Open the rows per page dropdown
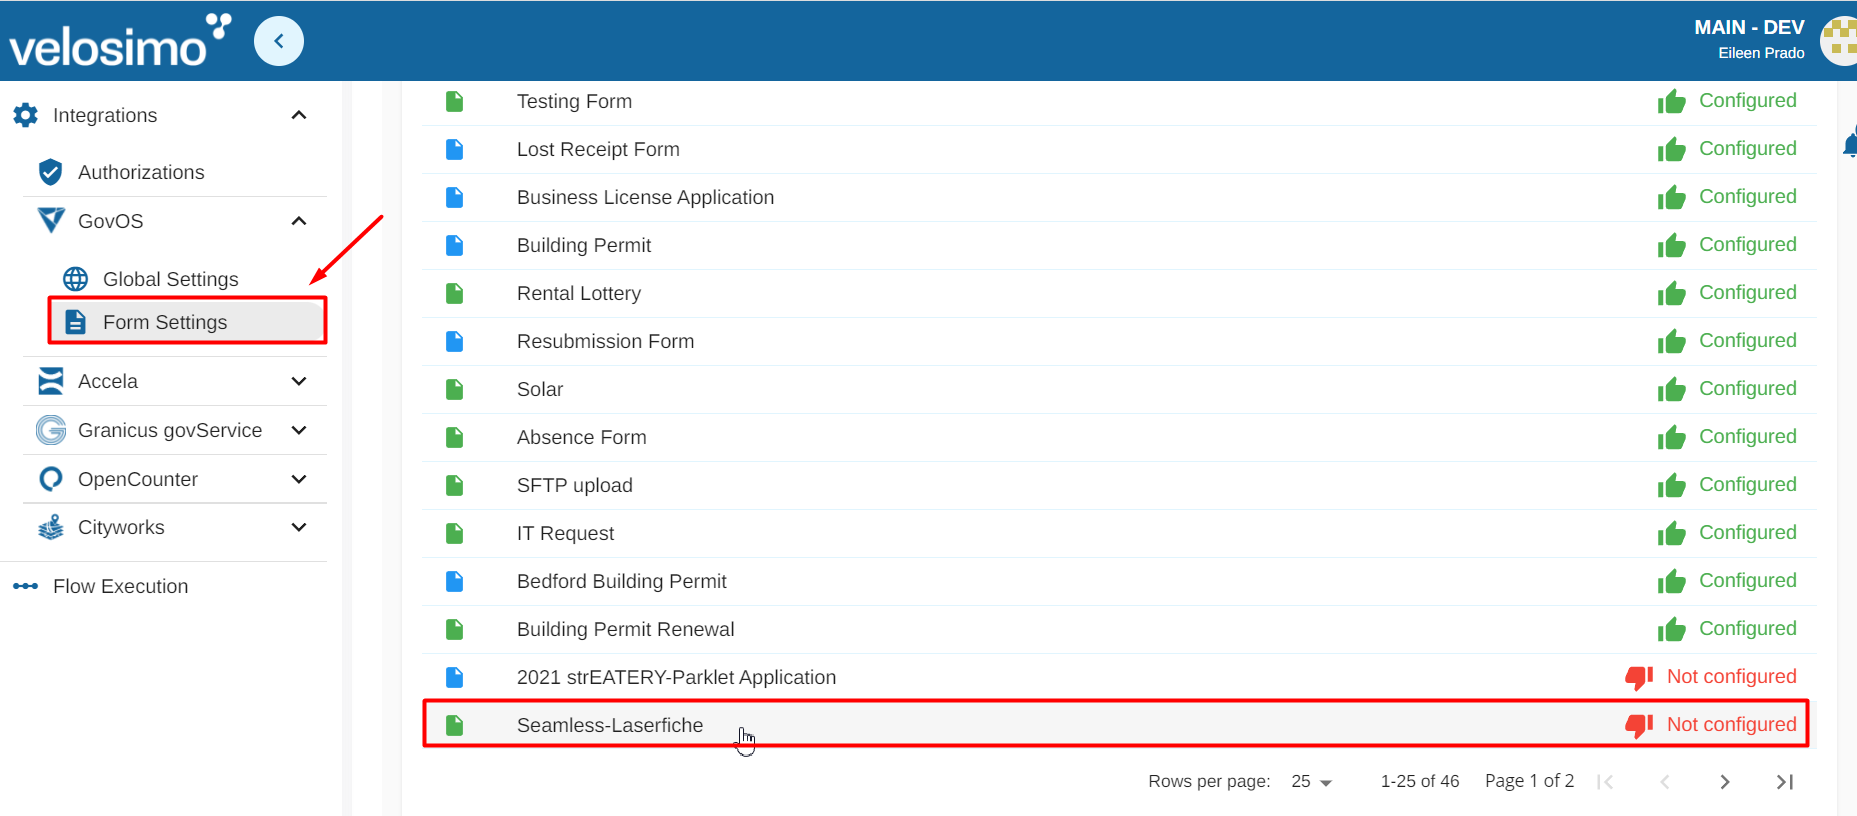 1312,782
